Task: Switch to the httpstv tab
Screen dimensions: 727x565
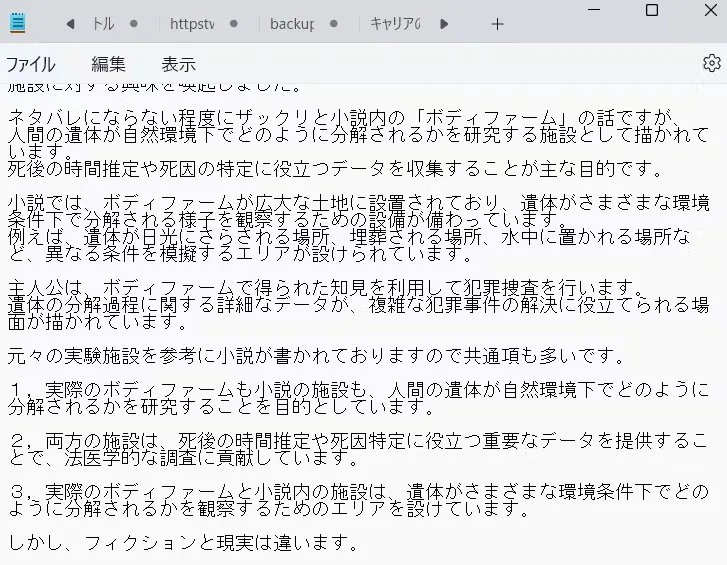Action: pos(191,24)
